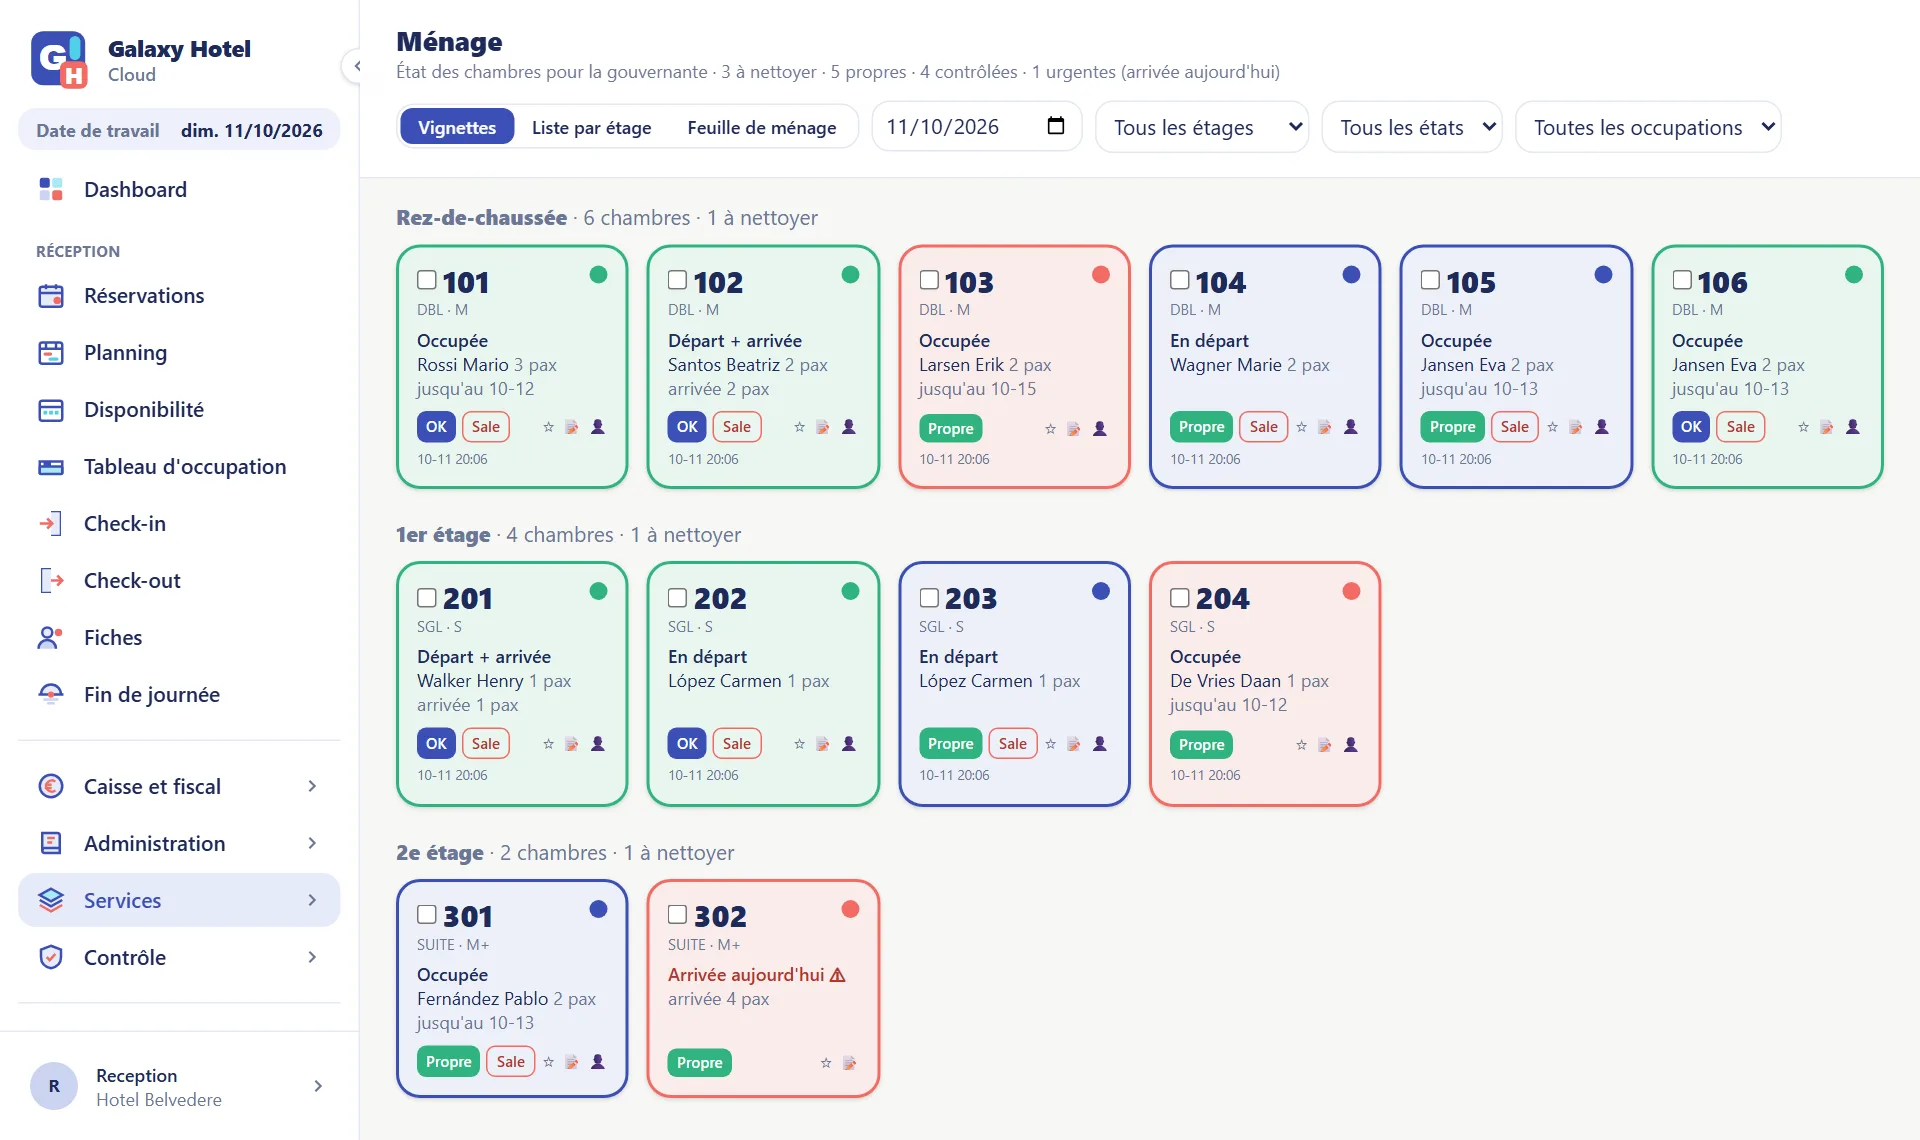
Task: Open the note edit icon on room 203
Action: [x=1074, y=744]
